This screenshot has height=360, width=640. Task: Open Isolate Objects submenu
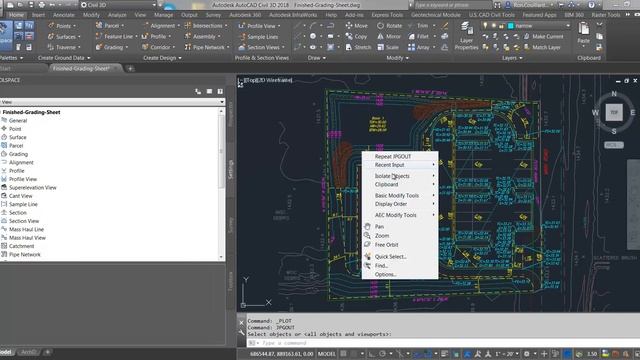click(400, 176)
